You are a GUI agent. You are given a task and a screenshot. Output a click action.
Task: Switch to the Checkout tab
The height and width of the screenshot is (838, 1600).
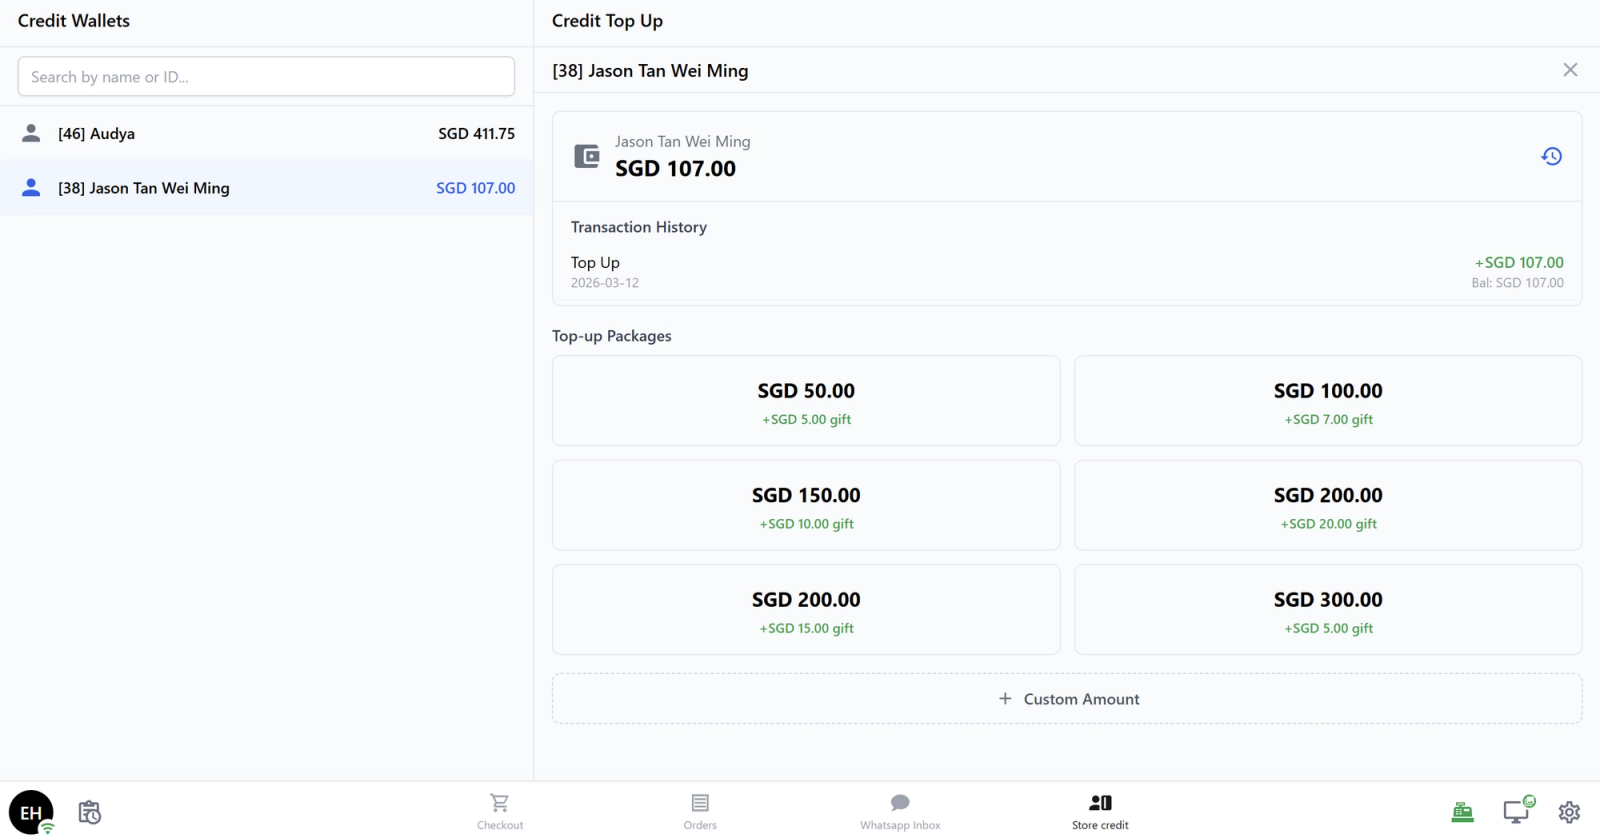500,812
